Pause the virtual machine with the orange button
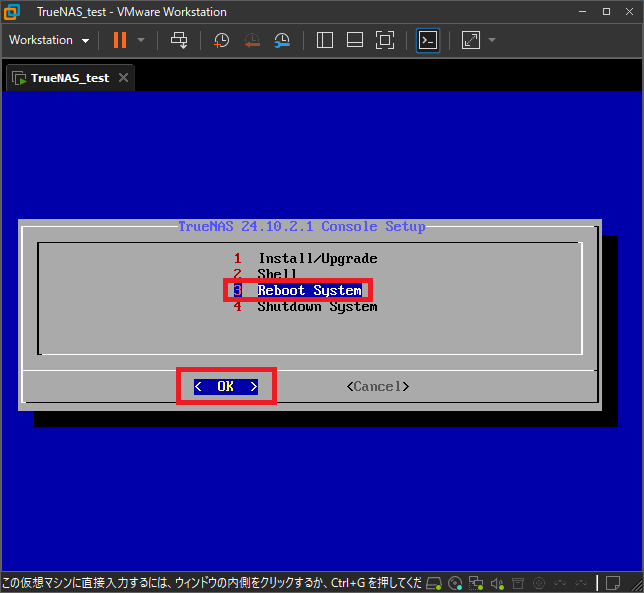 point(120,40)
